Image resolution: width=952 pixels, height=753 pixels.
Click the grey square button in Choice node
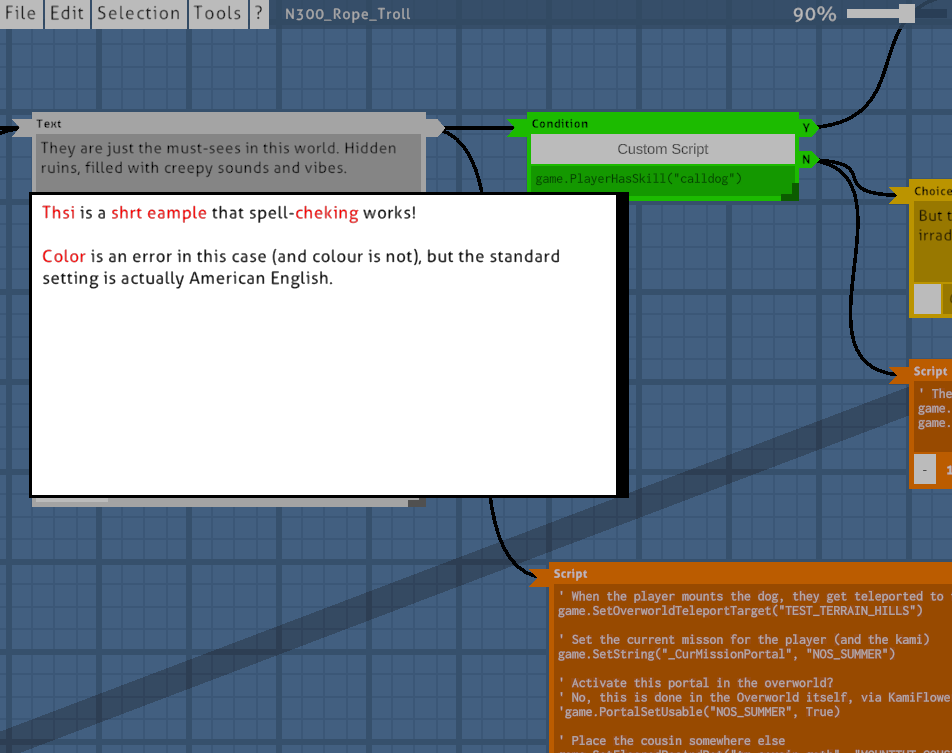coord(927,299)
